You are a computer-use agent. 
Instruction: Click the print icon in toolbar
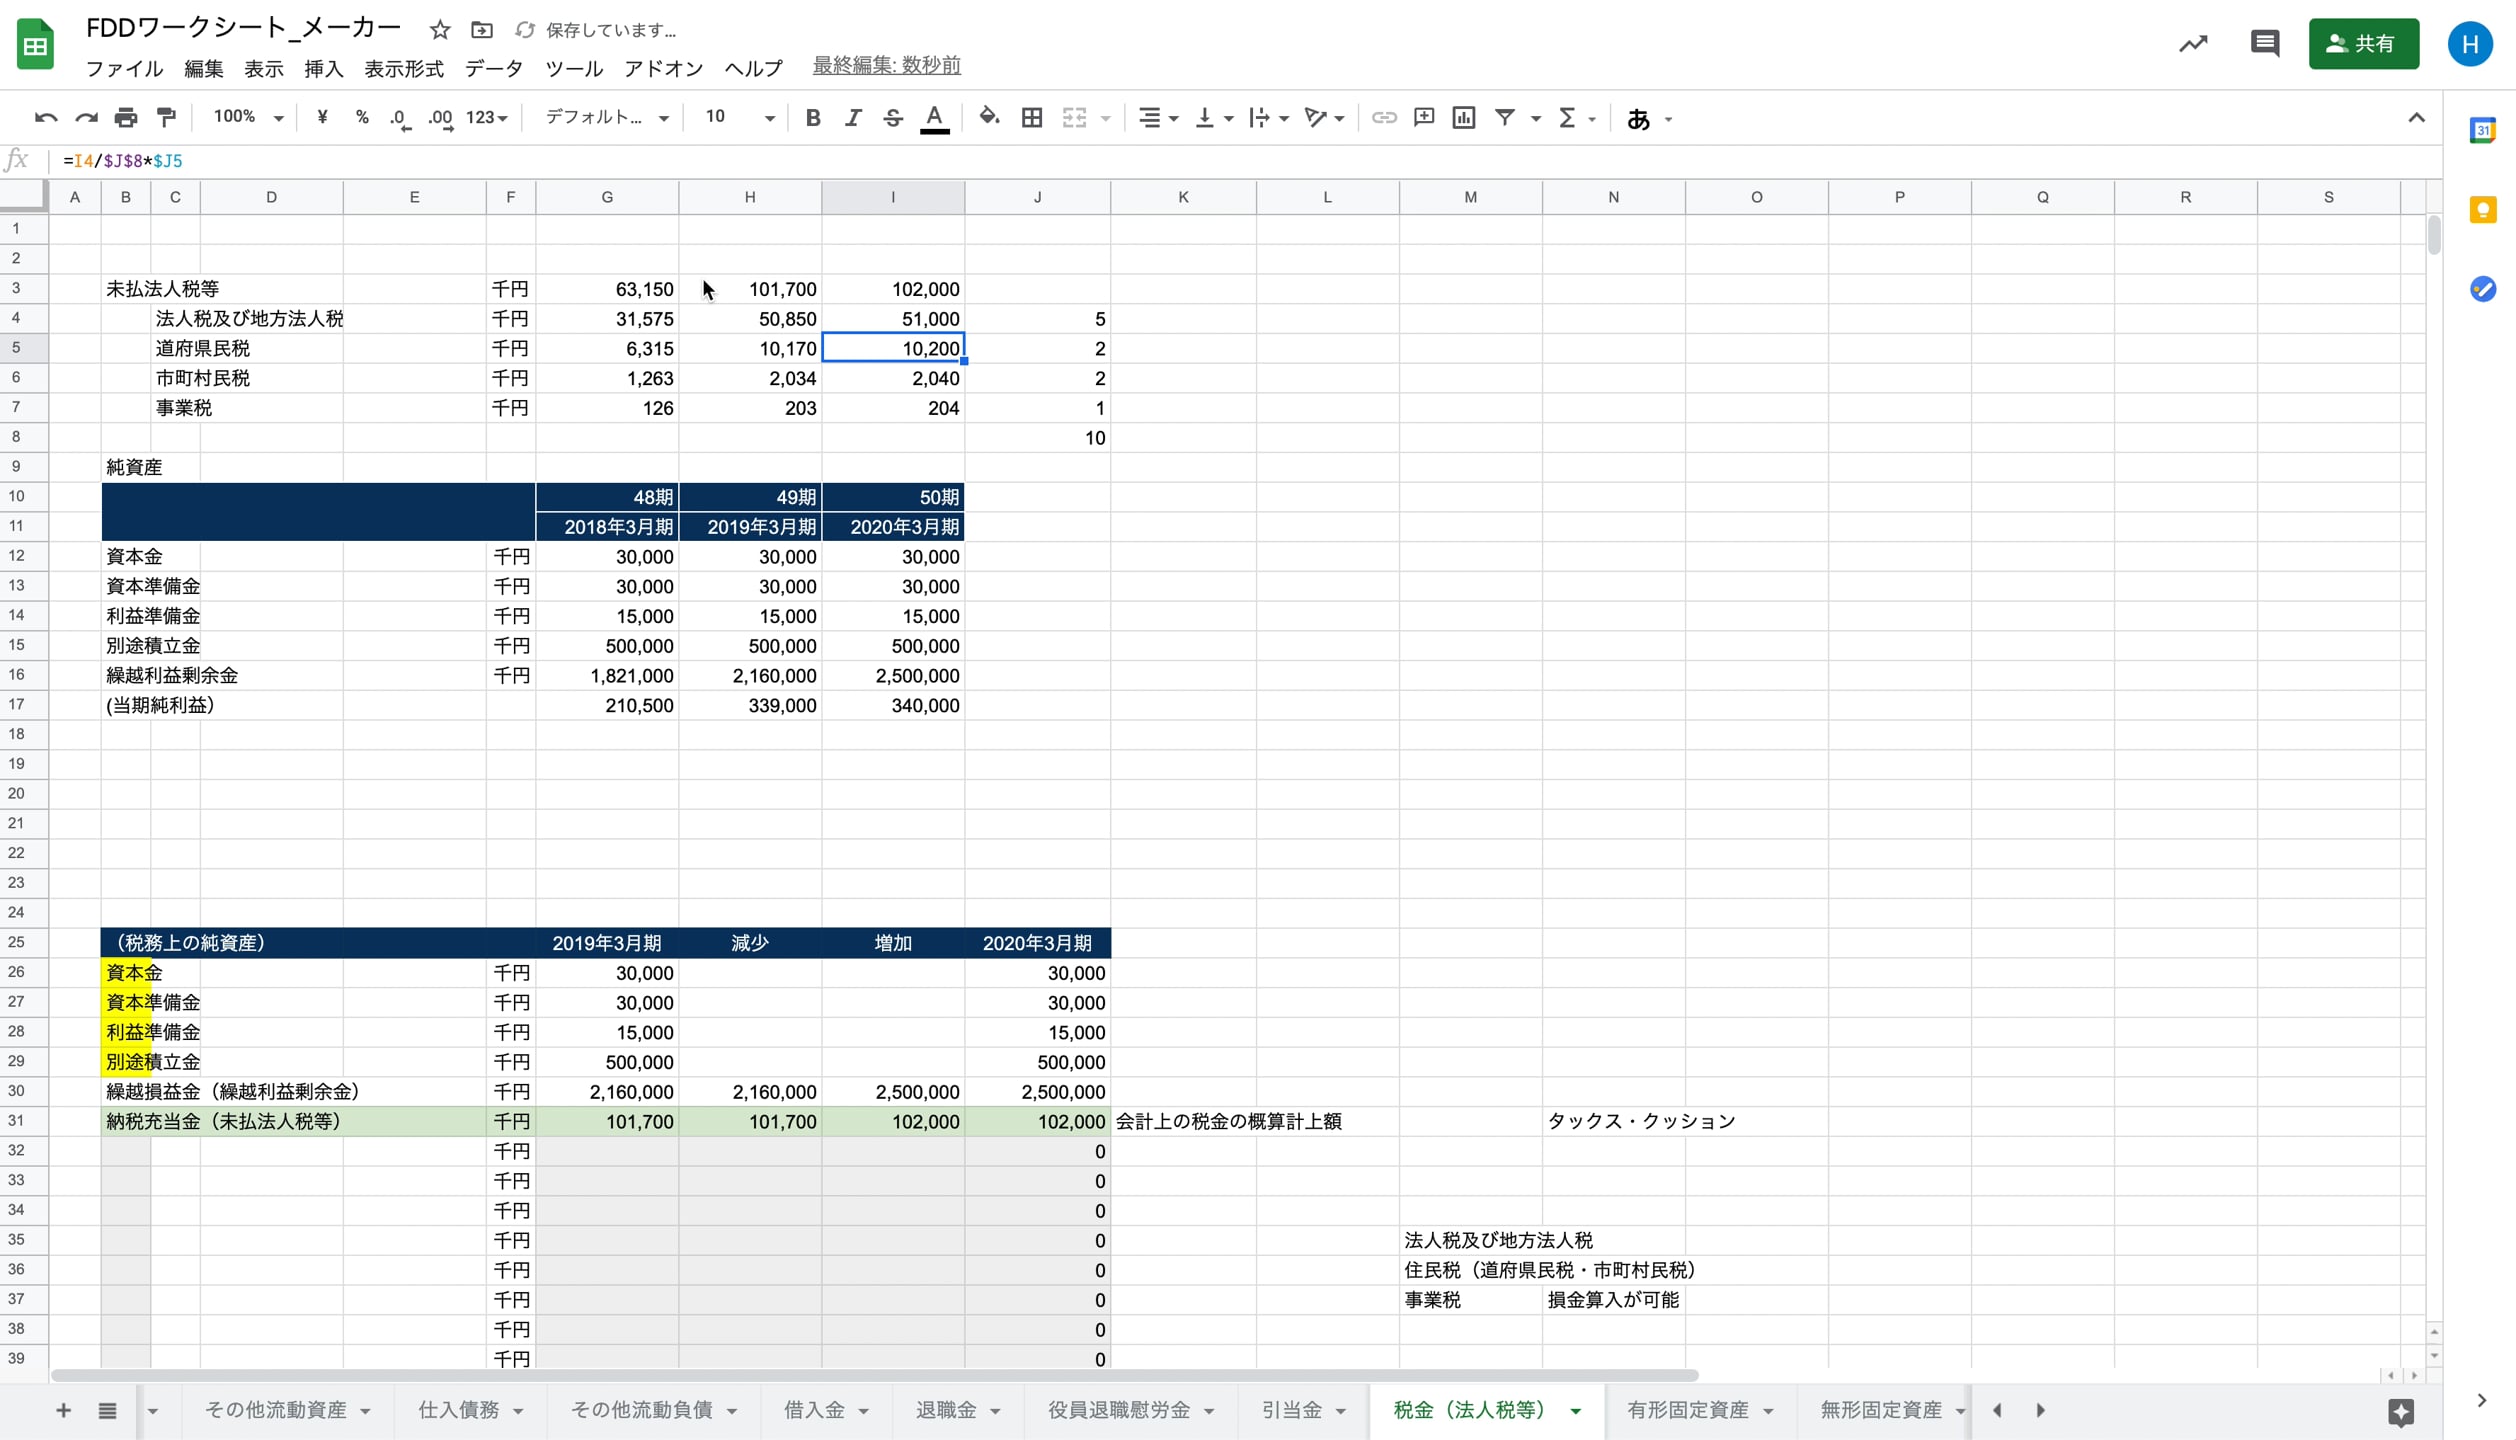pos(125,118)
